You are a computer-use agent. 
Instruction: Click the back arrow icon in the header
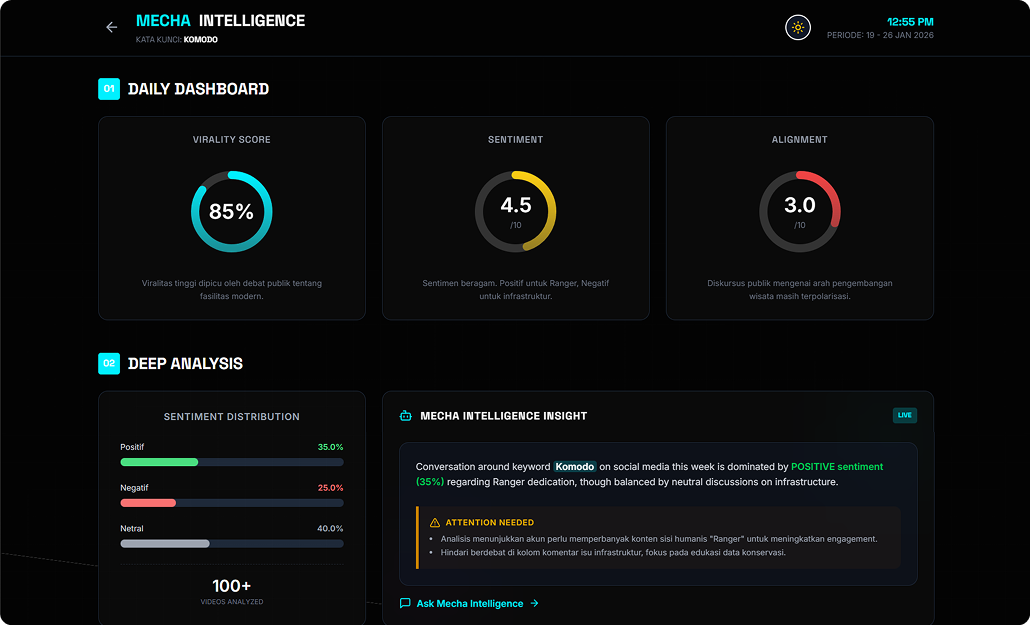(110, 27)
